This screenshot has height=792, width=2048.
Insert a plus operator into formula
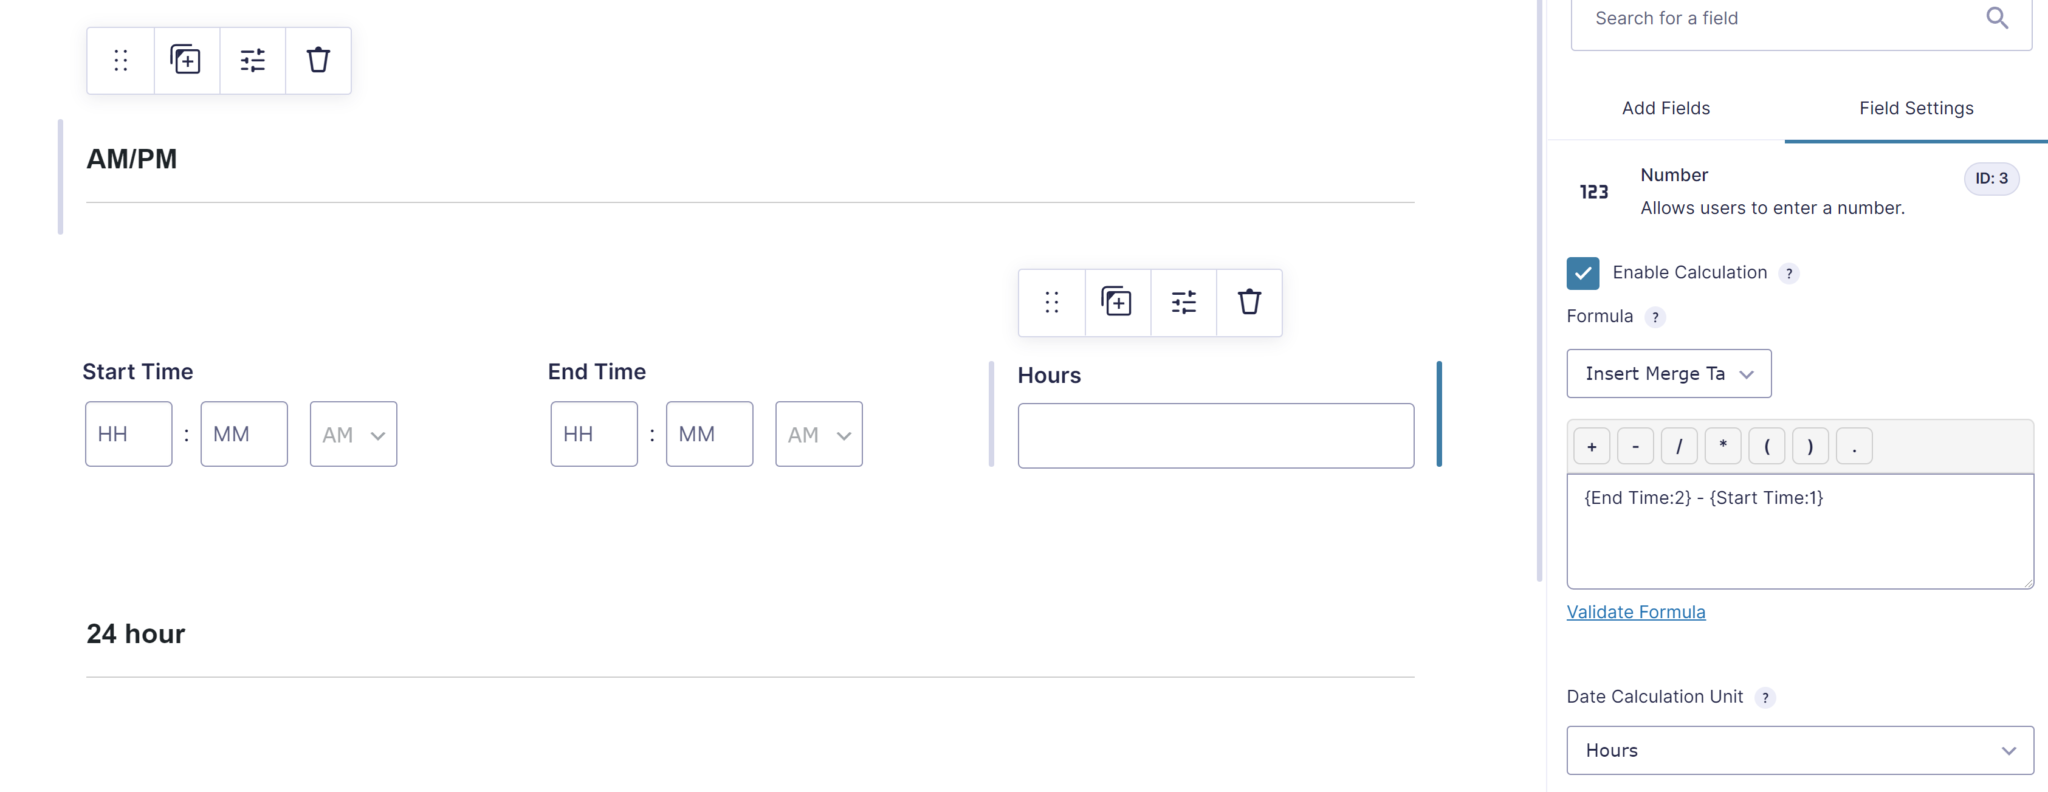coord(1592,447)
